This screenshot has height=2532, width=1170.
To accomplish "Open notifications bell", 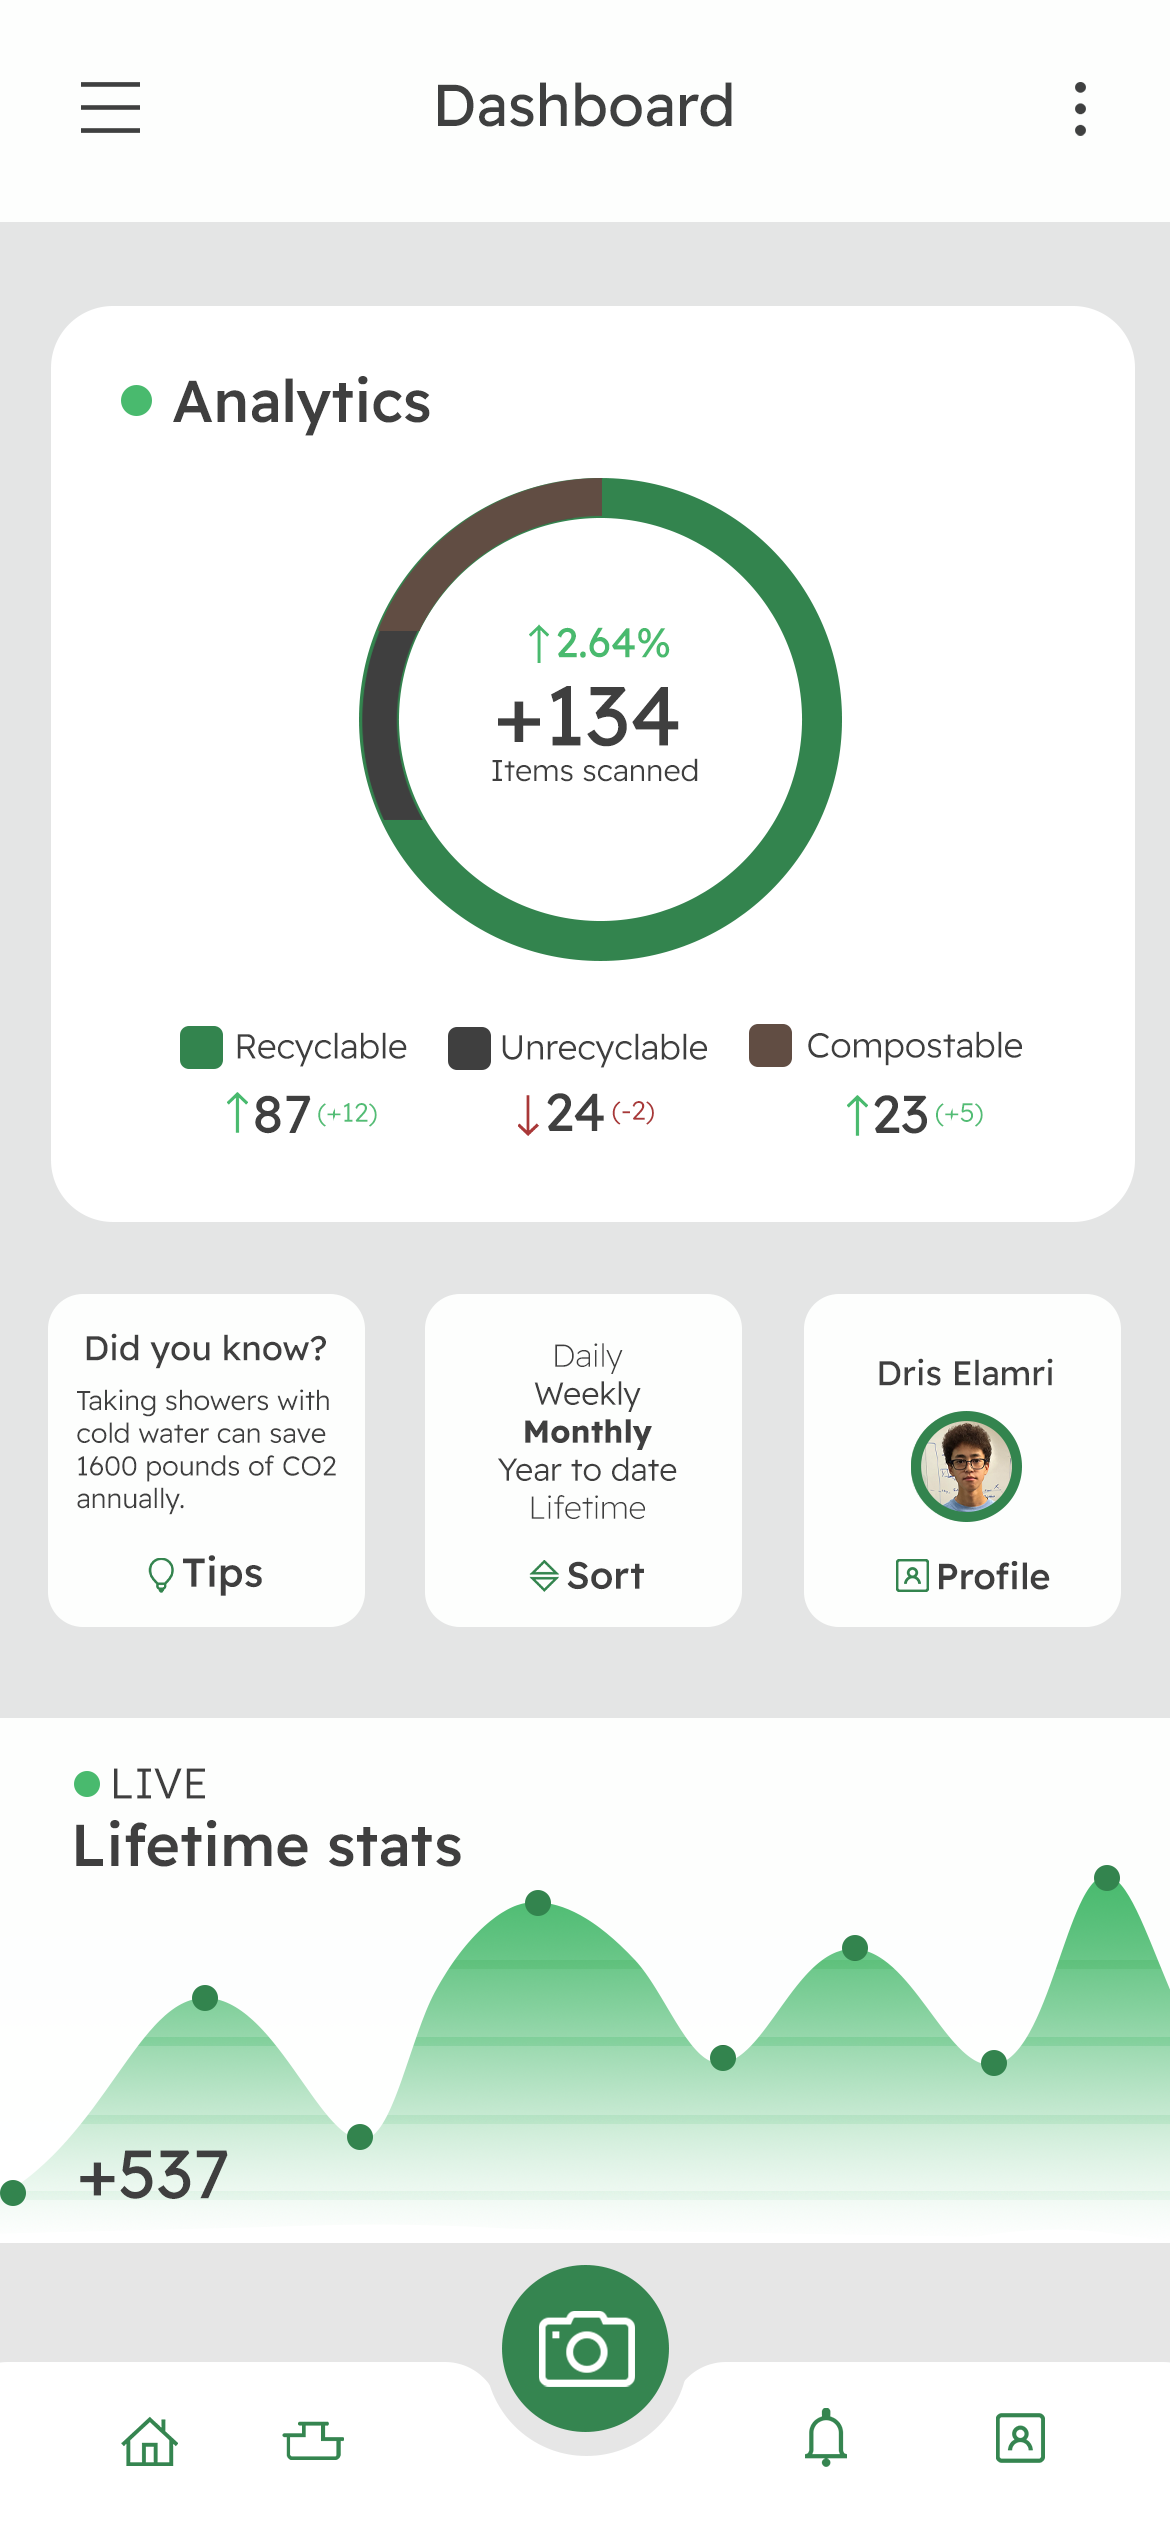I will point(826,2438).
